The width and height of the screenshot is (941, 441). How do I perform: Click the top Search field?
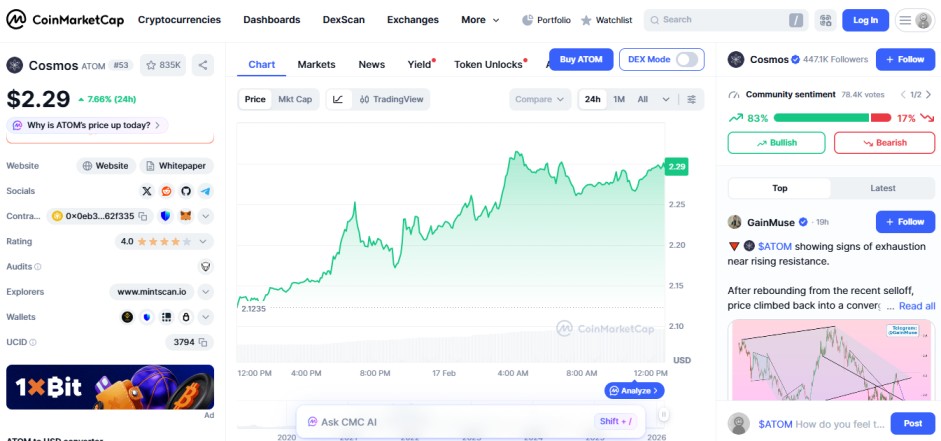pos(726,20)
